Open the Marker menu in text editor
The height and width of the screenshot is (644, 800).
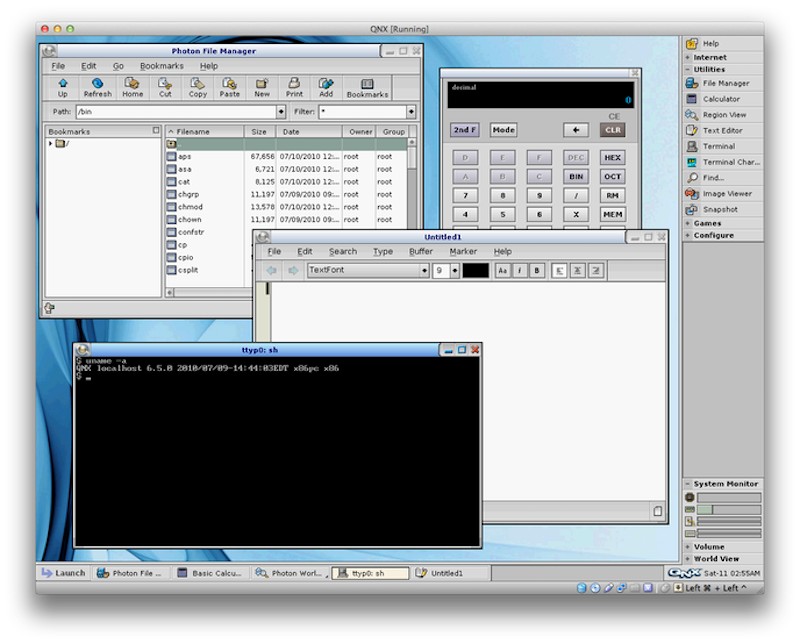click(463, 252)
